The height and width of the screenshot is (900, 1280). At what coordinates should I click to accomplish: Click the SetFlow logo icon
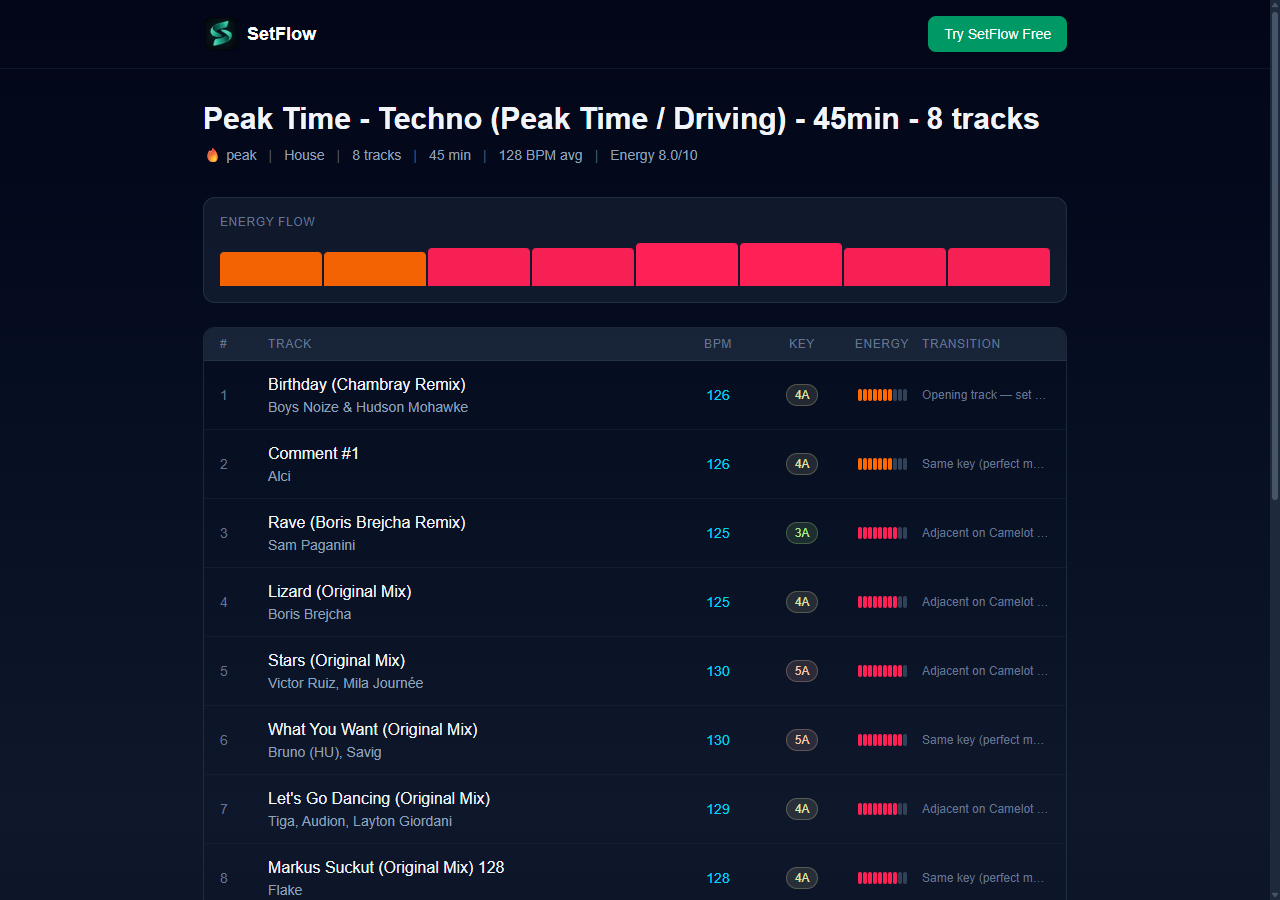(x=219, y=33)
